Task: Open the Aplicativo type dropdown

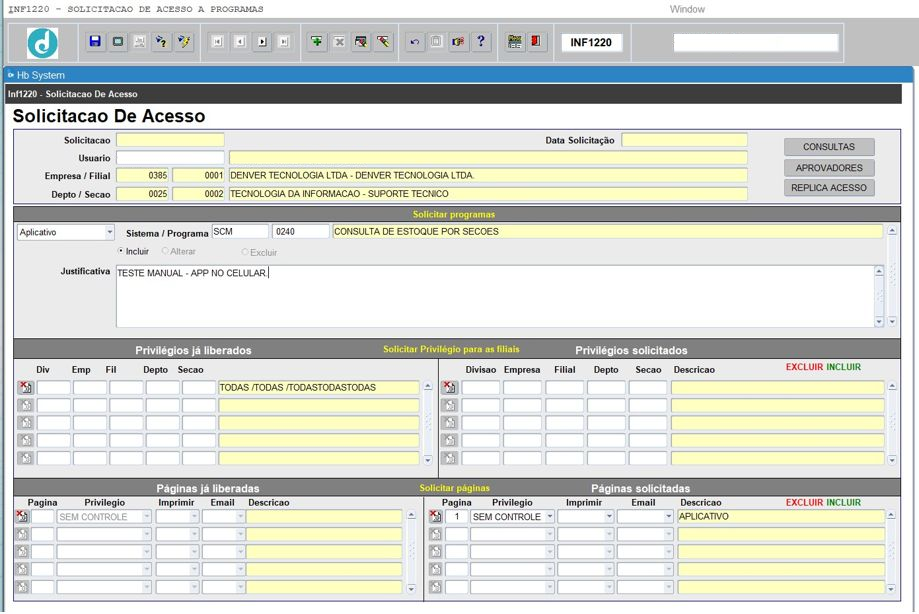Action: click(x=110, y=232)
